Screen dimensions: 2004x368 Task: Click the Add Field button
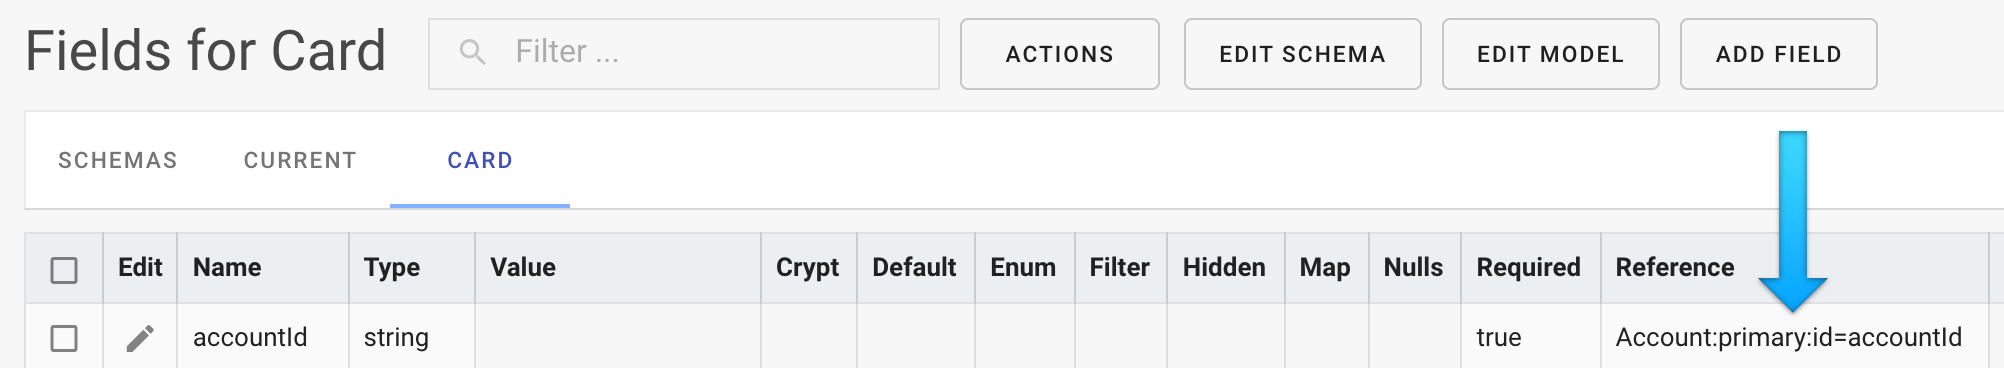tap(1779, 54)
